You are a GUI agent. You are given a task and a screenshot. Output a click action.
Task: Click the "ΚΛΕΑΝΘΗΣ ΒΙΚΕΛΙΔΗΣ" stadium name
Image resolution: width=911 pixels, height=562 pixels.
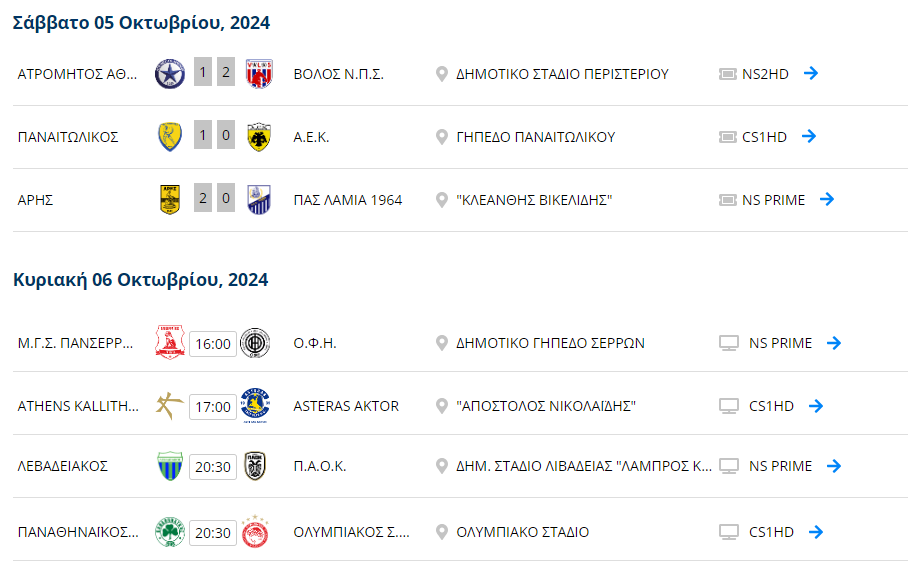534,200
